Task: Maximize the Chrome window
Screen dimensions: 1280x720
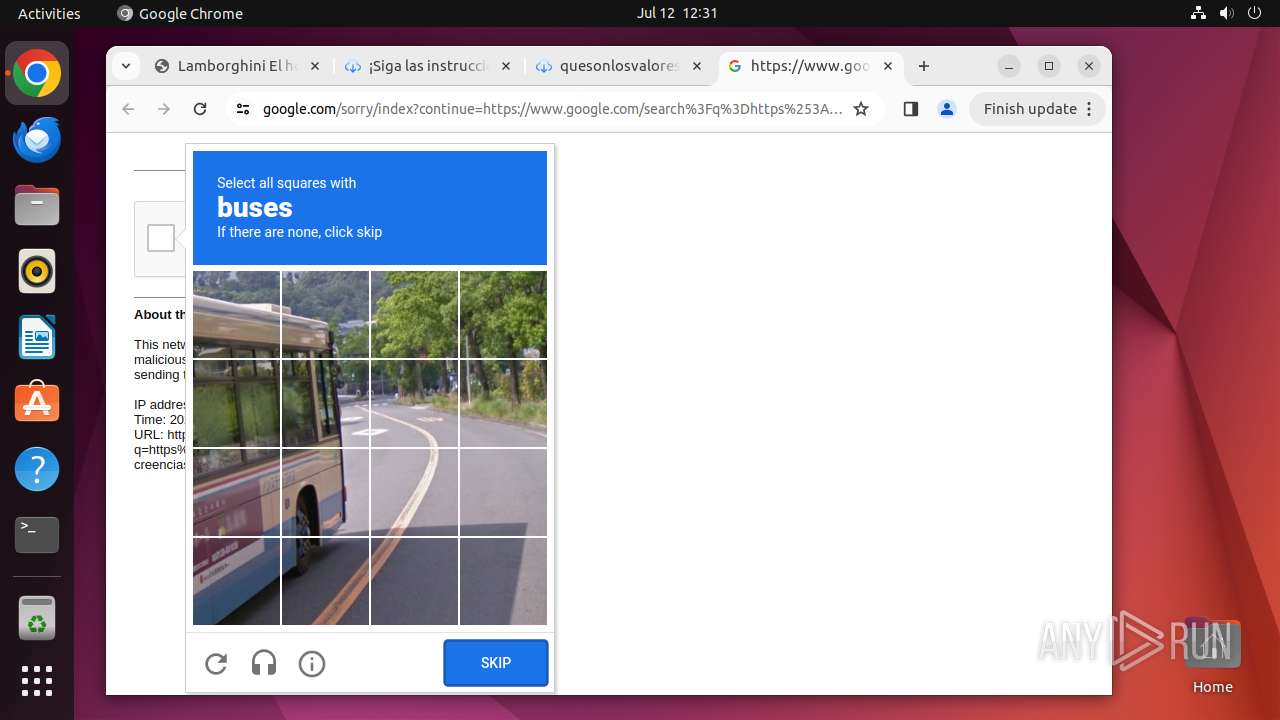Action: coord(1049,66)
